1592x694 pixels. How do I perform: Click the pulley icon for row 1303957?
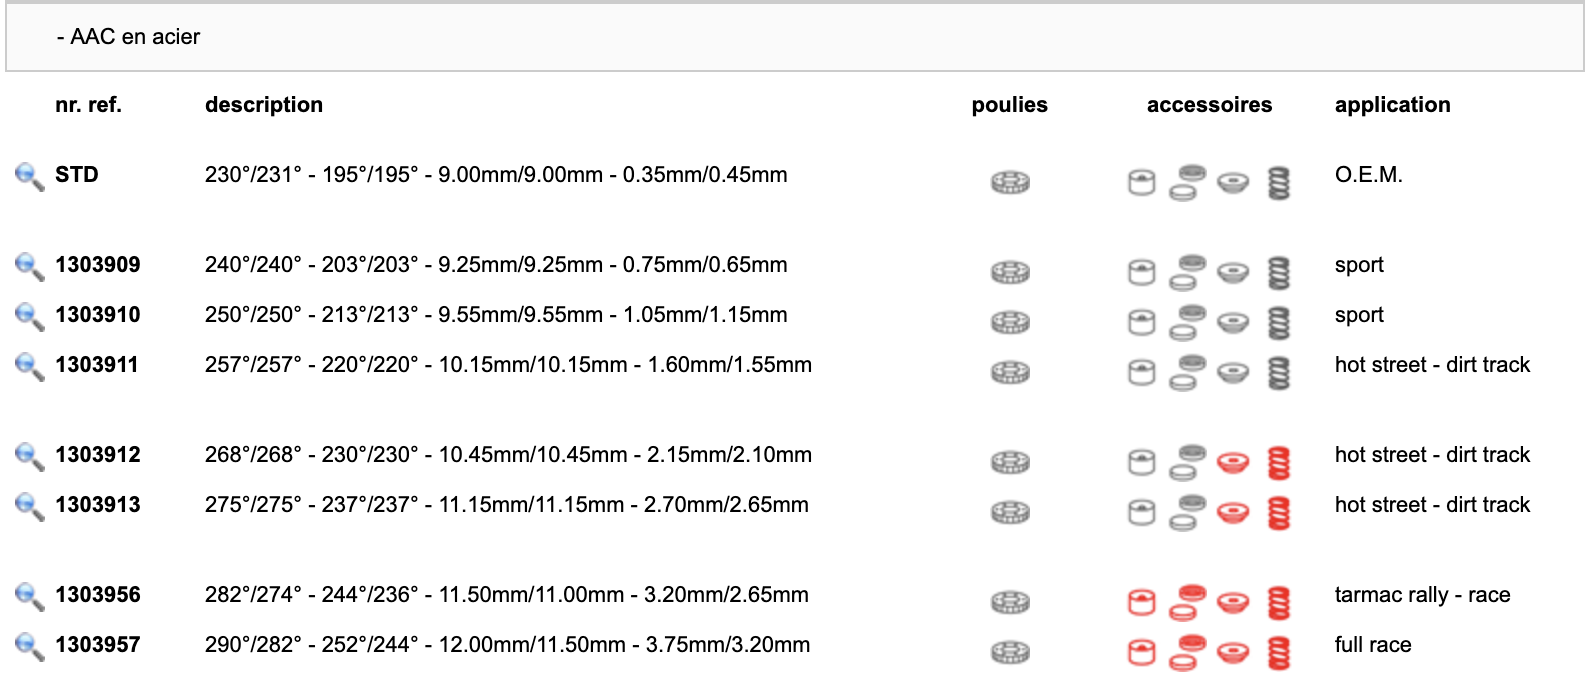pyautogui.click(x=1010, y=652)
